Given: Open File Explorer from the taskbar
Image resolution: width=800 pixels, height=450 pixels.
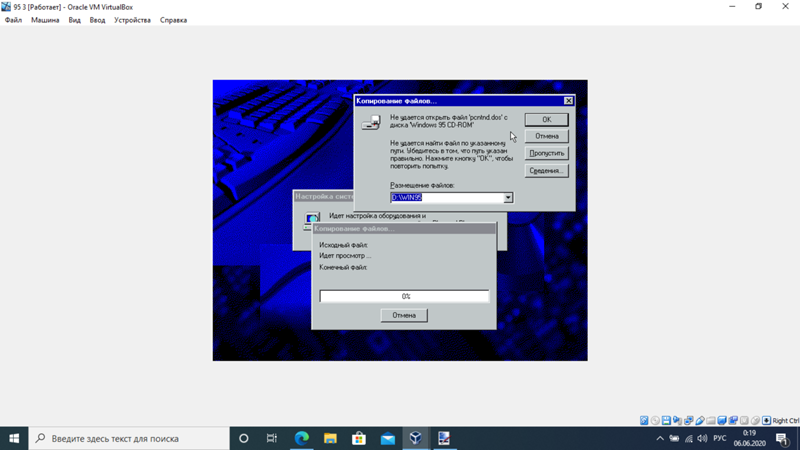Looking at the screenshot, I should point(330,438).
